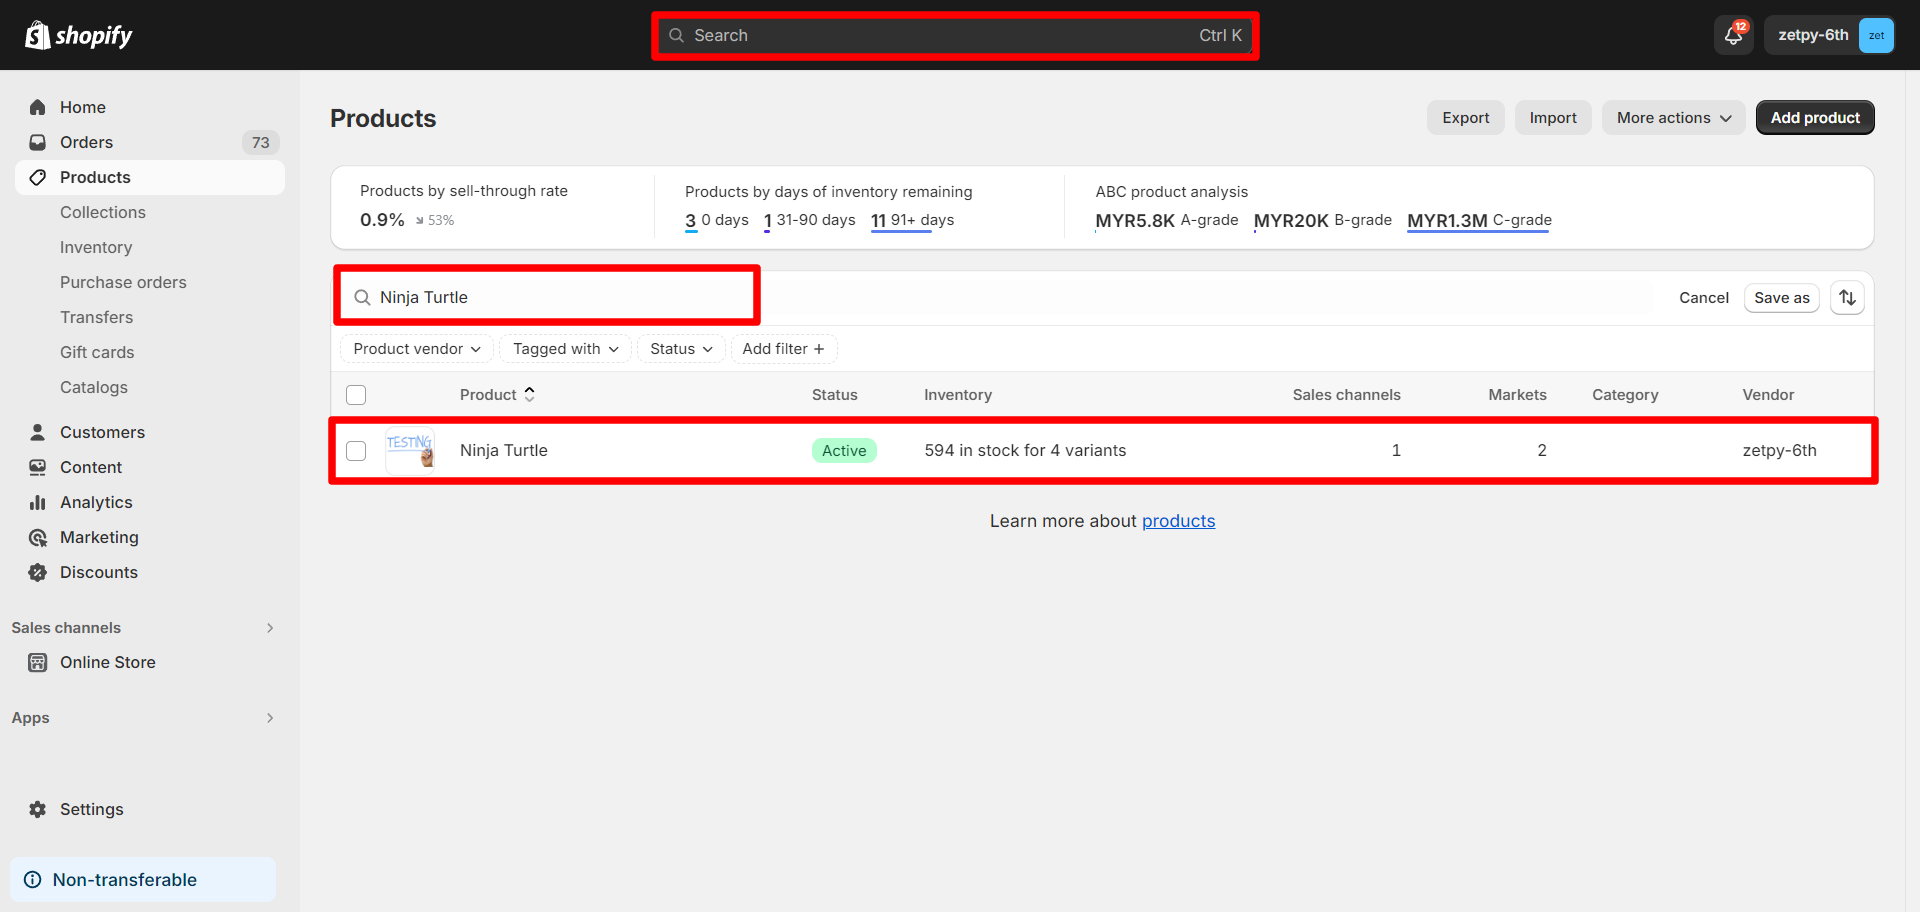Click the Shopify logo
Image resolution: width=1920 pixels, height=912 pixels.
[x=79, y=35]
